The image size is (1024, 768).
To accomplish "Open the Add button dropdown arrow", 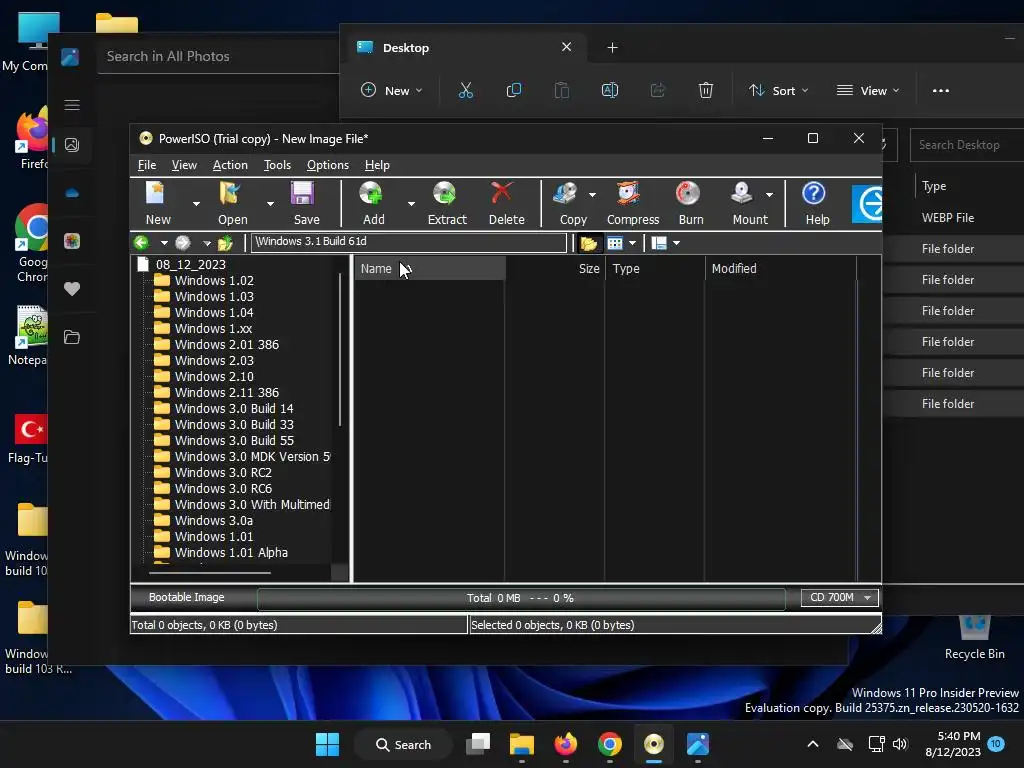I will point(411,204).
